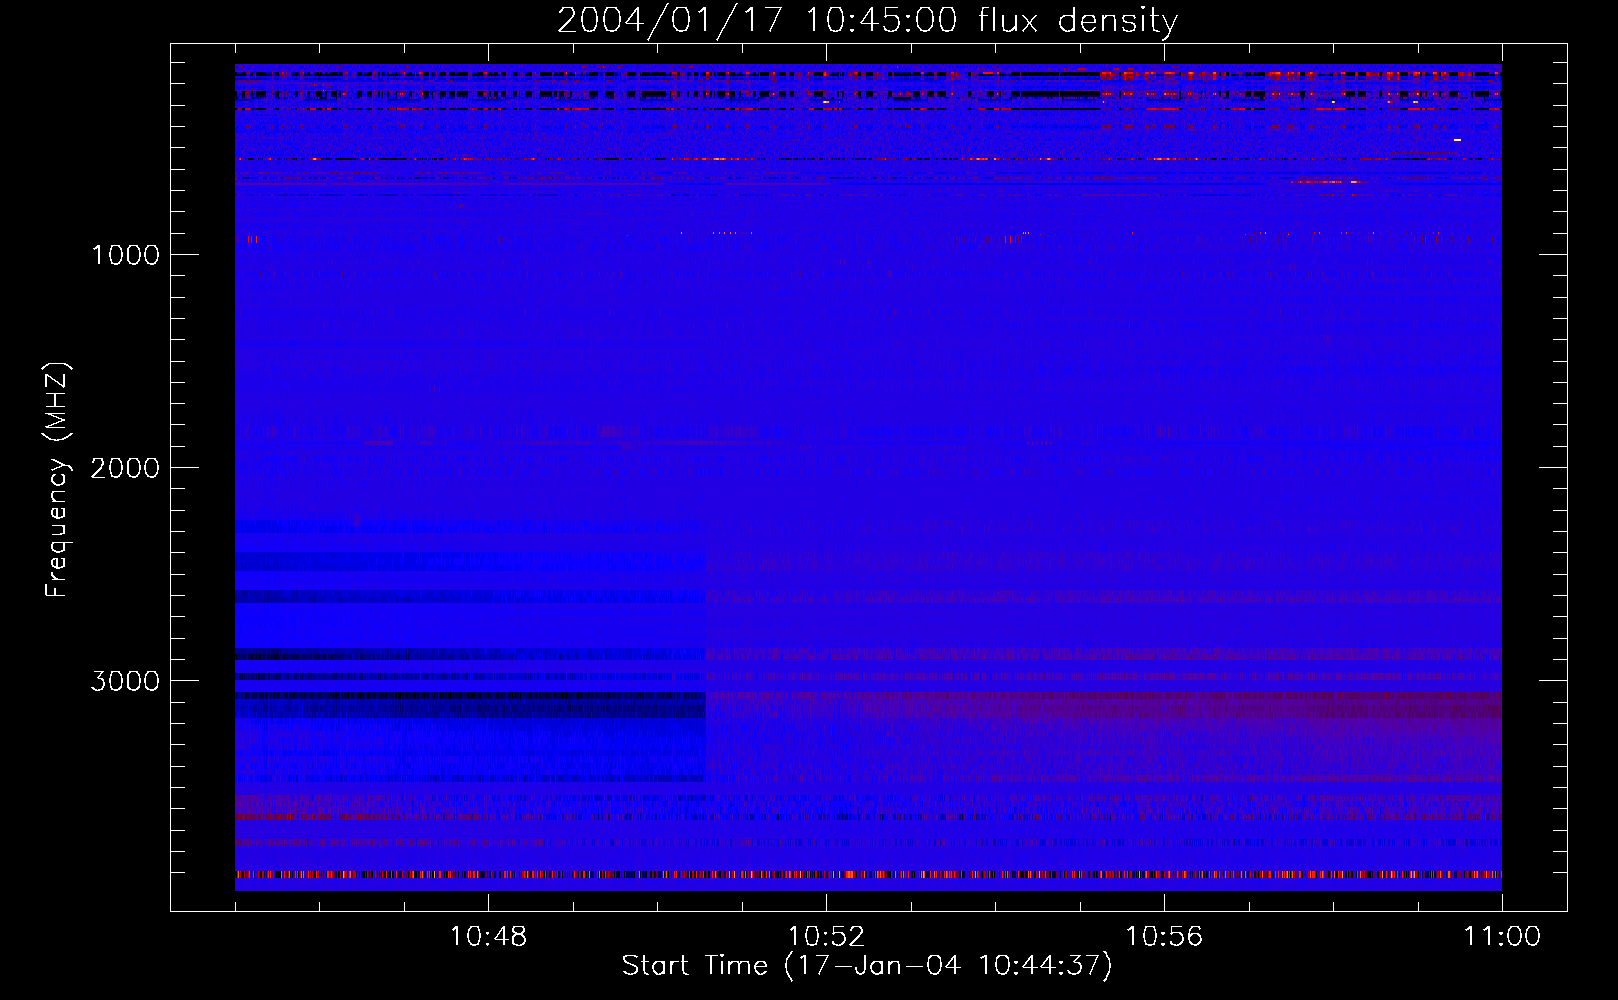Click the 10:48 time tick label
1618x1000 pixels.
tap(488, 937)
